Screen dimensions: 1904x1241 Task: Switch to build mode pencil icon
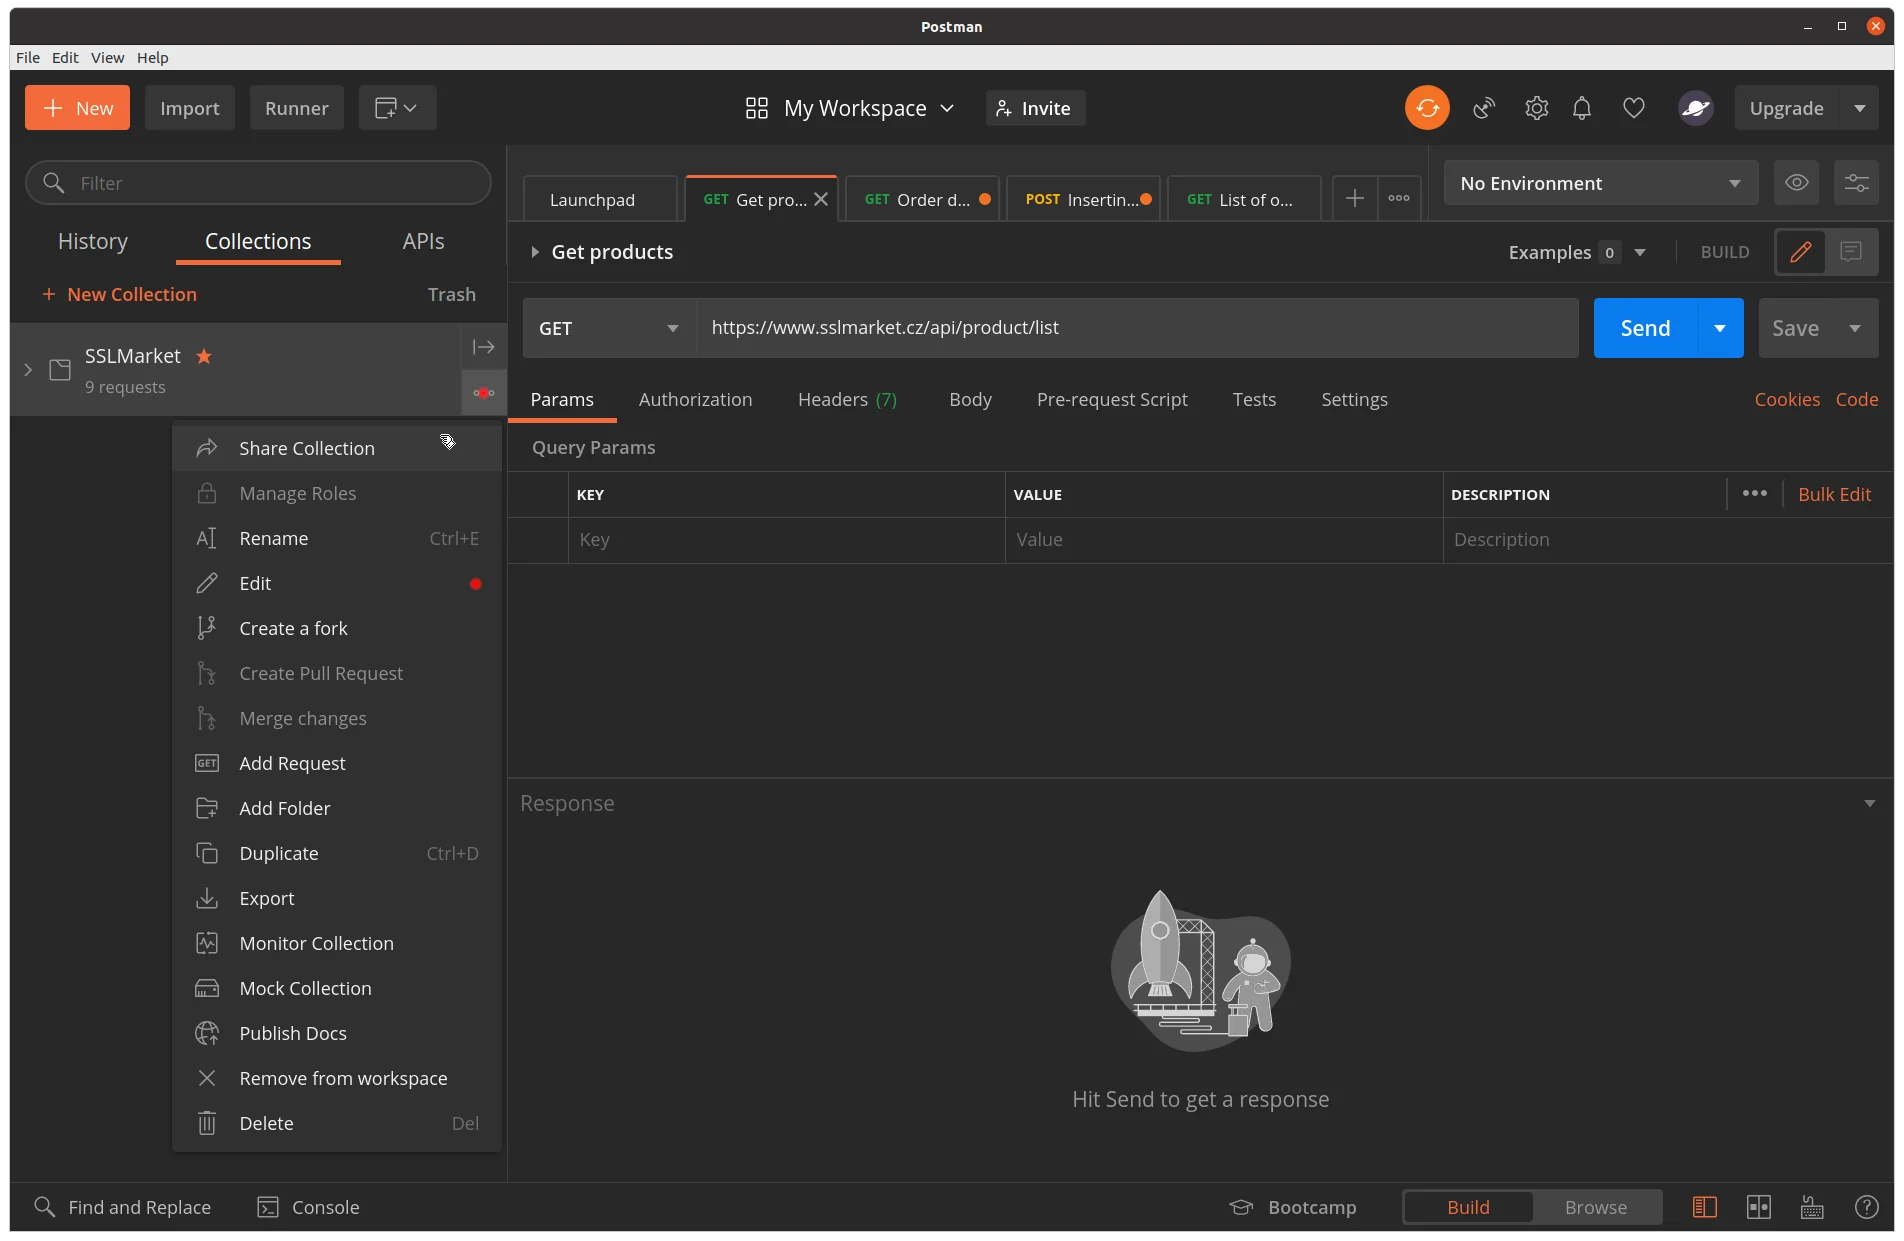1800,252
